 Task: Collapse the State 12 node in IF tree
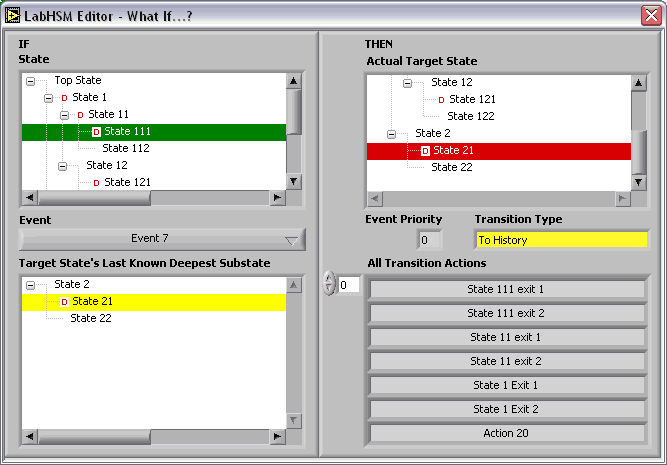click(63, 166)
